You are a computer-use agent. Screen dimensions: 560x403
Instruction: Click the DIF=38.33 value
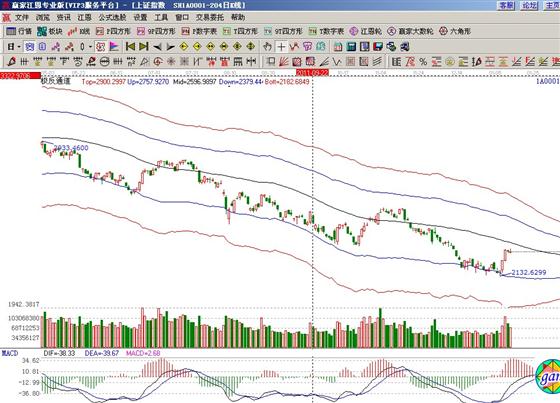point(59,353)
